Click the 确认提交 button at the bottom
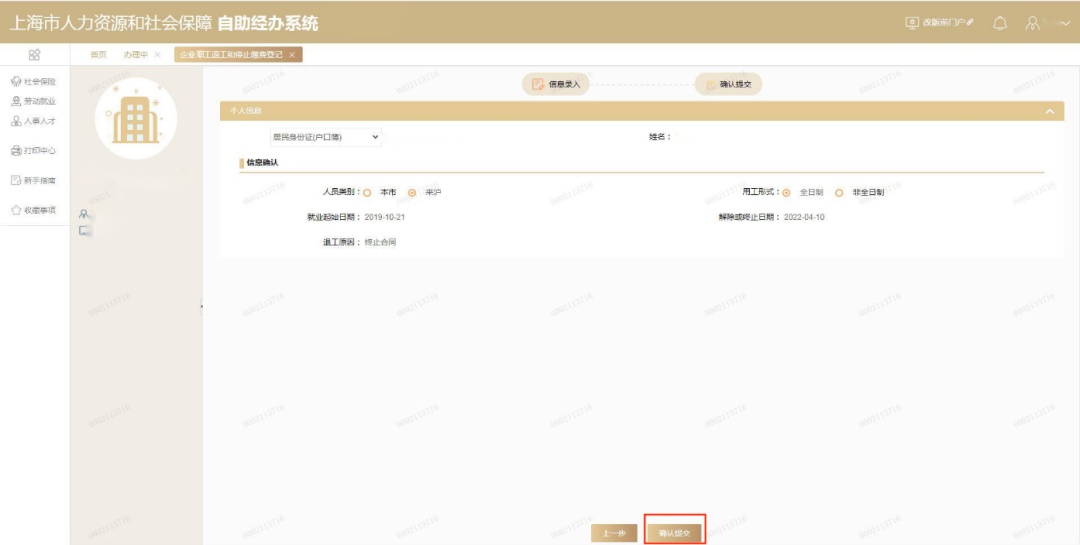The height and width of the screenshot is (545, 1080). [675, 533]
